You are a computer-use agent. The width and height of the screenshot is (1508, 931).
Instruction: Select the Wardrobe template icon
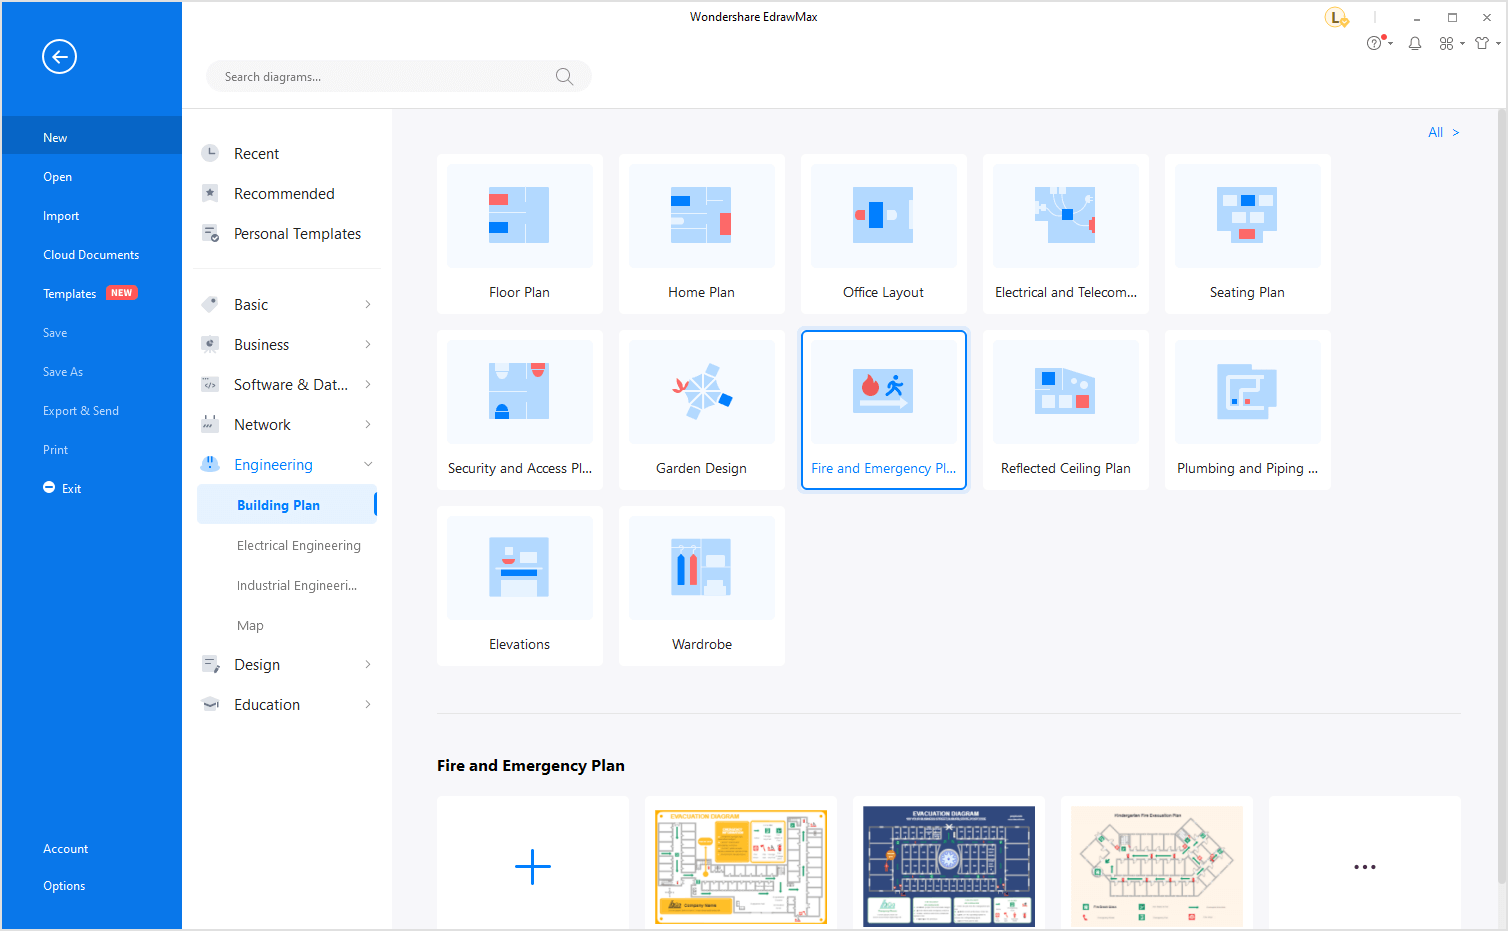701,567
